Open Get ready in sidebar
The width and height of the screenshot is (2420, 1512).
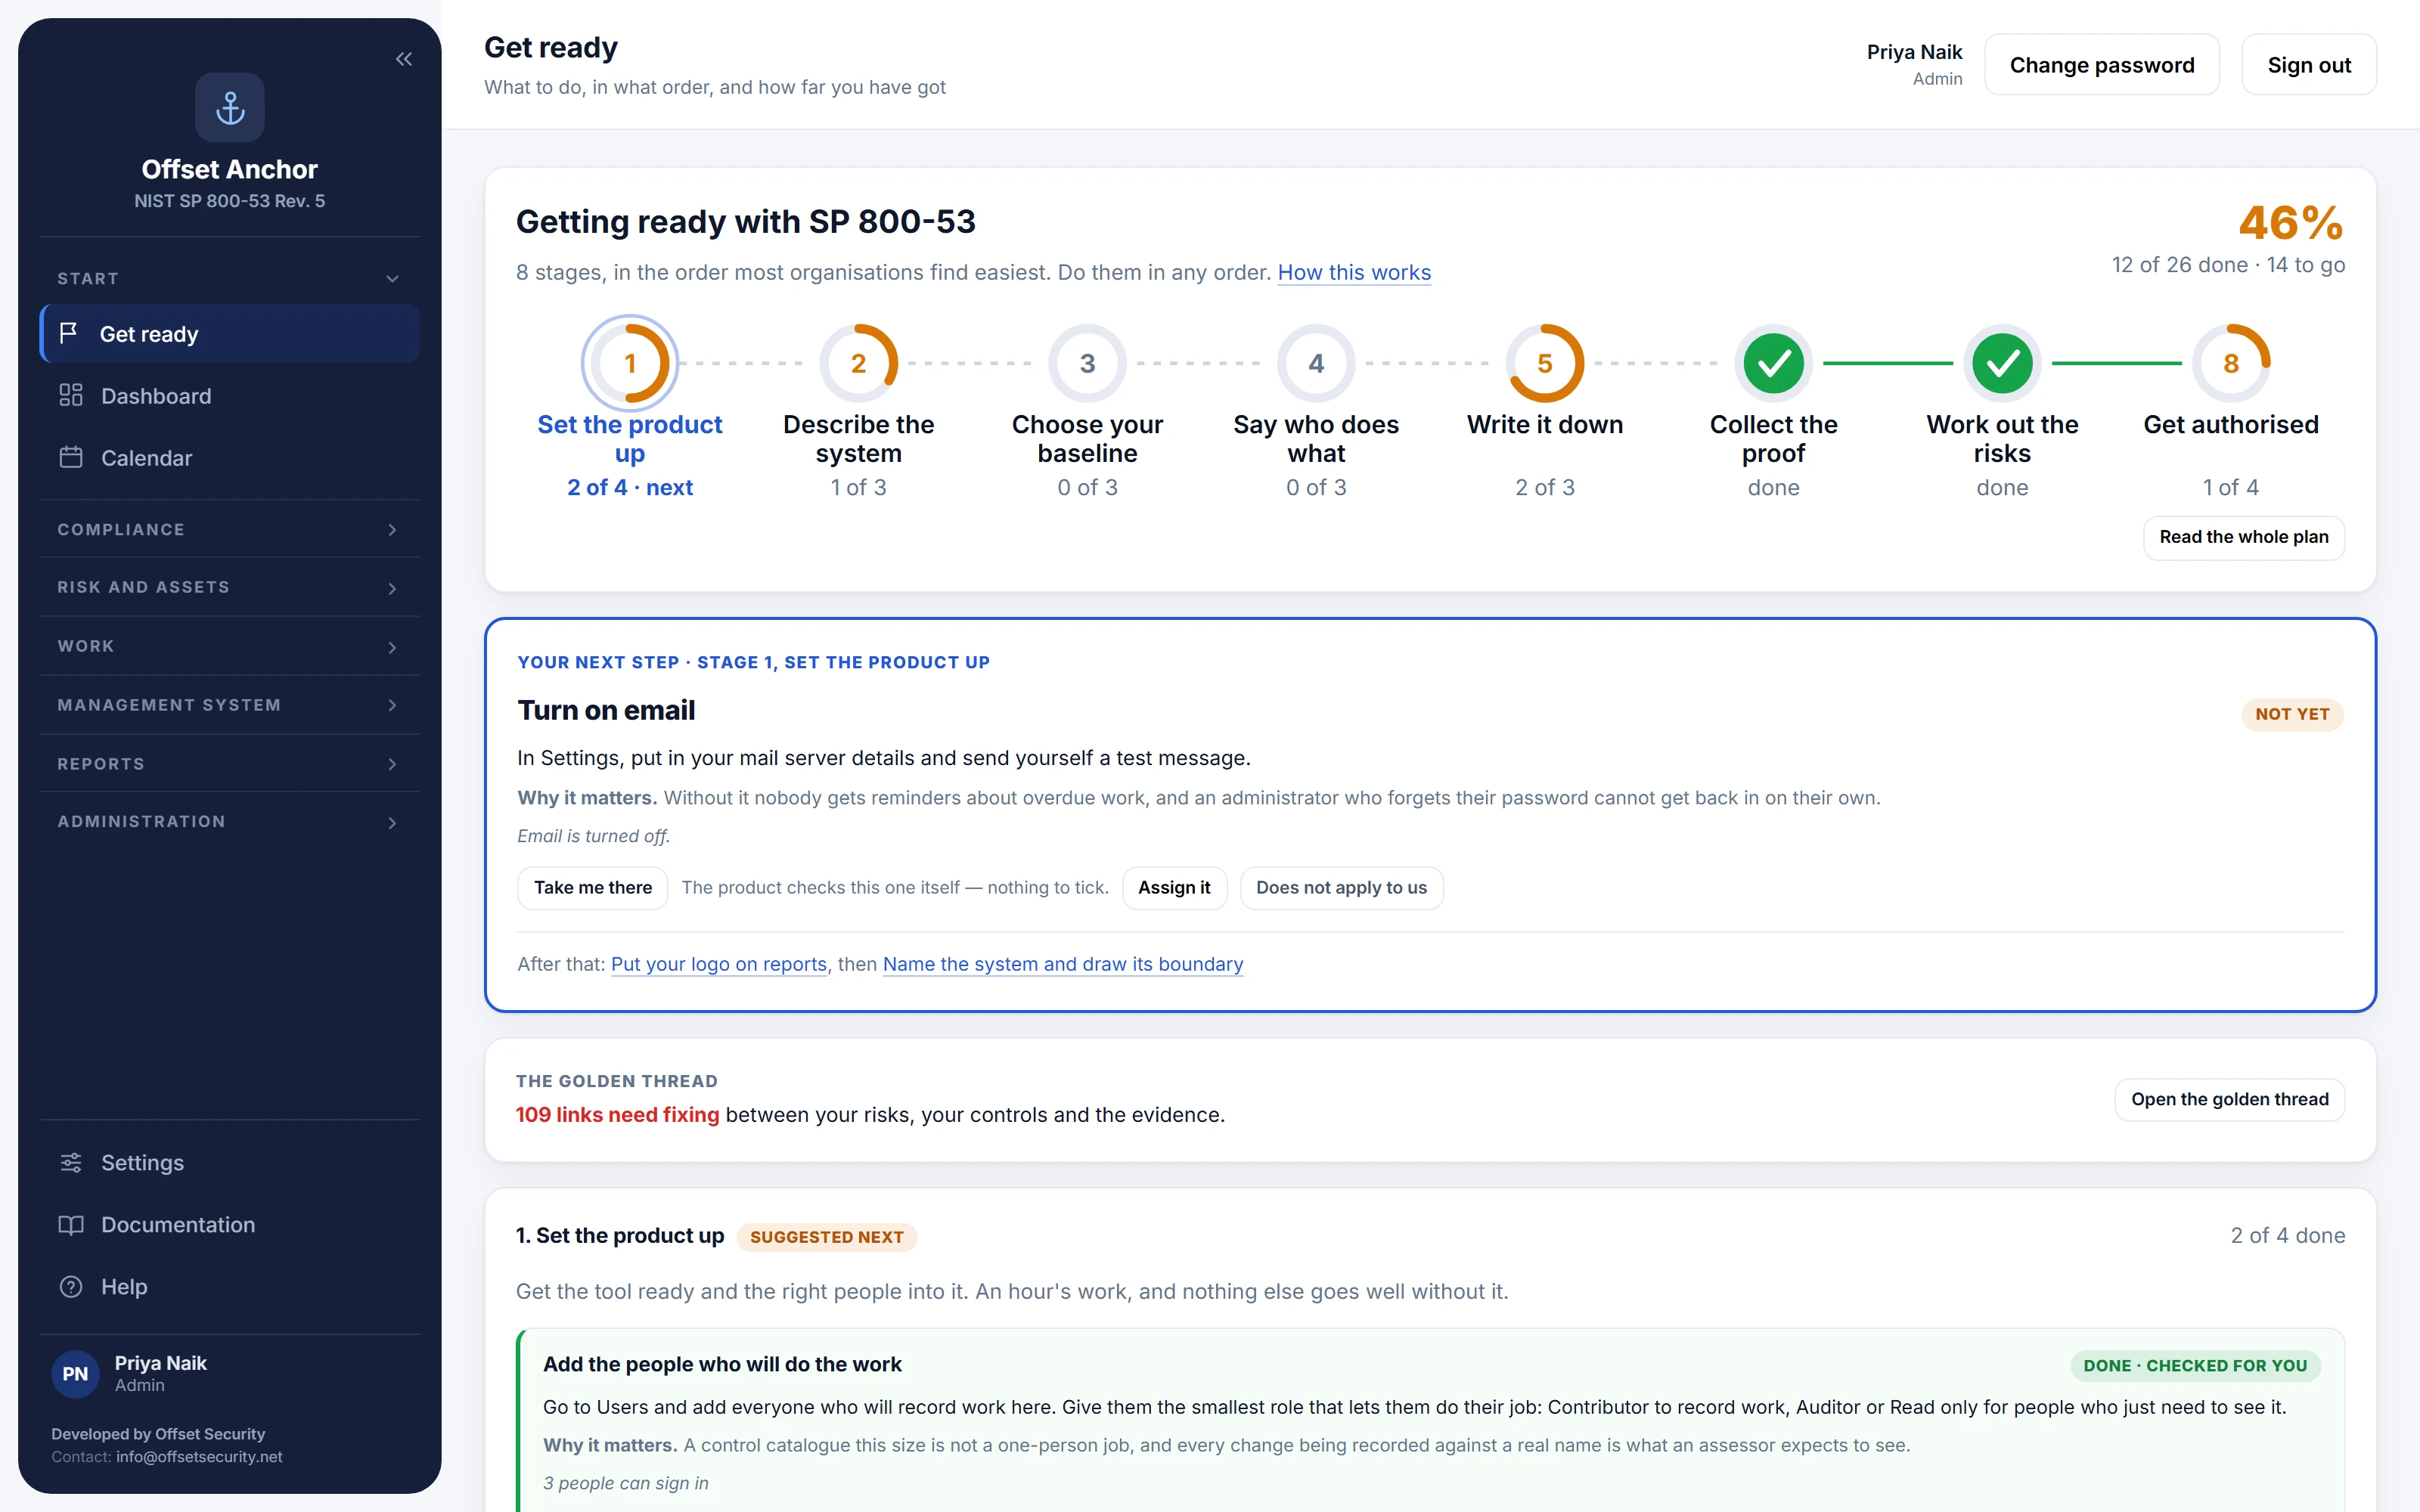230,334
